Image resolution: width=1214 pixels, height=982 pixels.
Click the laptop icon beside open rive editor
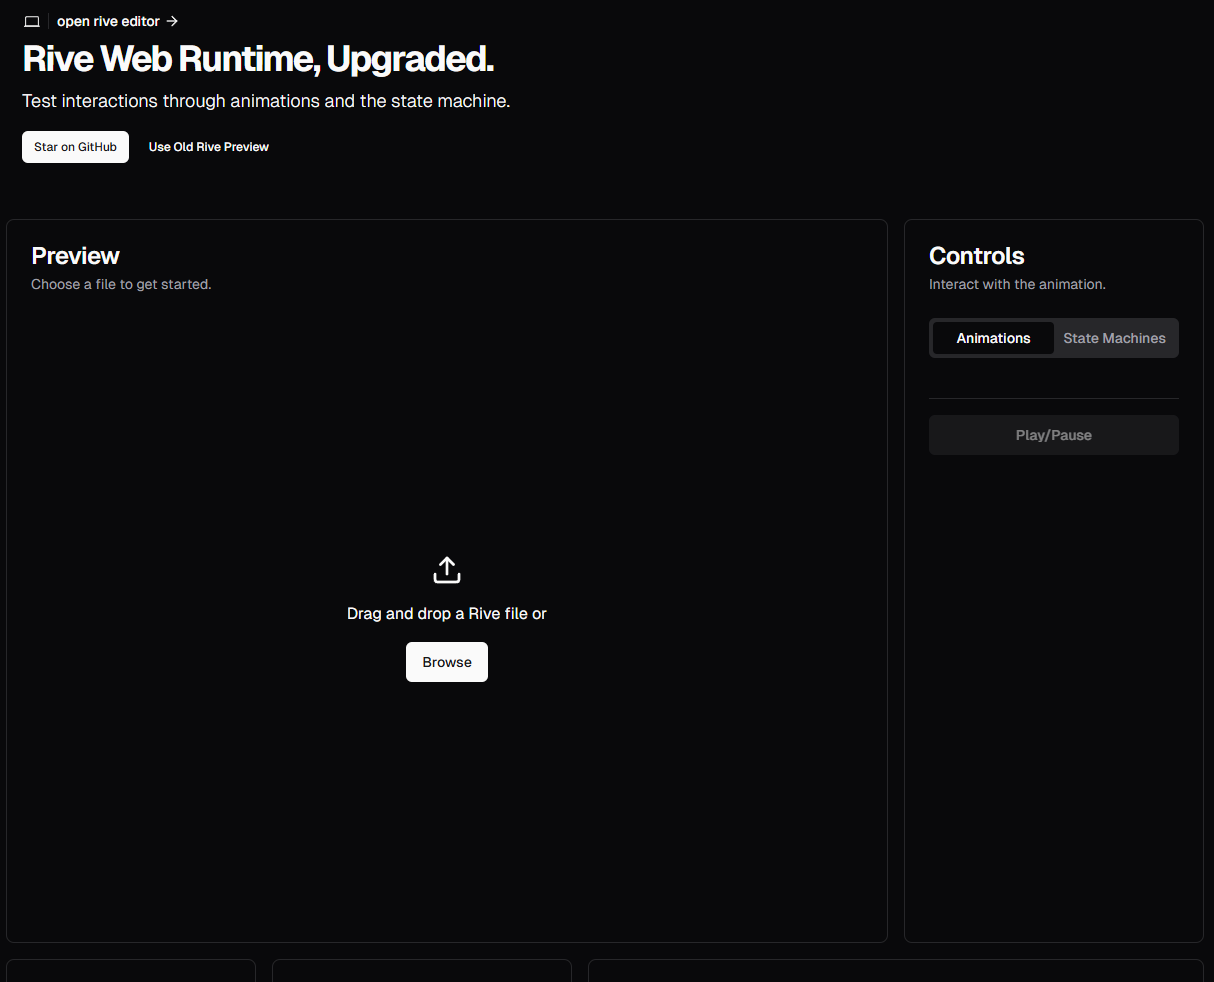coord(32,21)
